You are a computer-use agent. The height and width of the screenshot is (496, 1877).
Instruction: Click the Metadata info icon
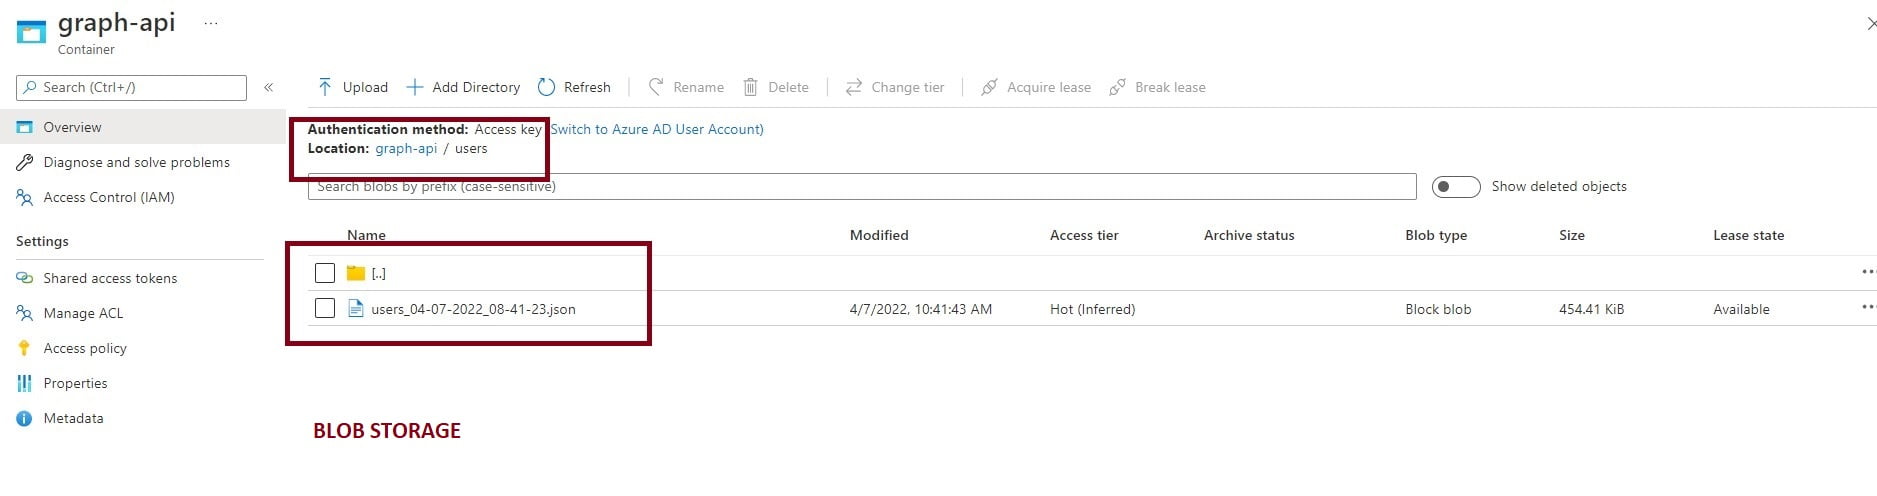point(25,418)
